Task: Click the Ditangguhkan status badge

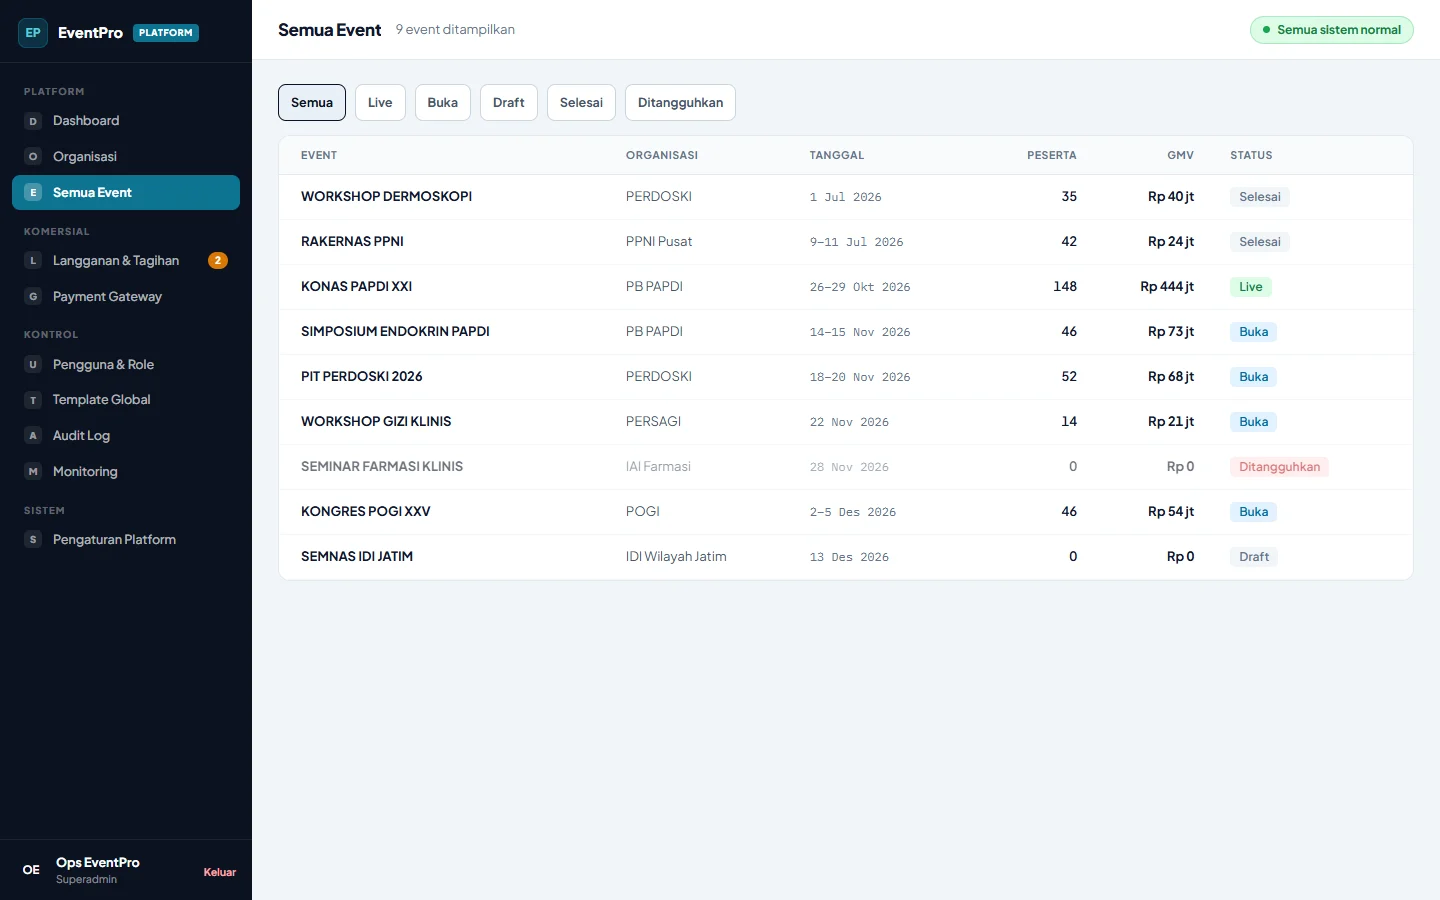Action: 1279,467
